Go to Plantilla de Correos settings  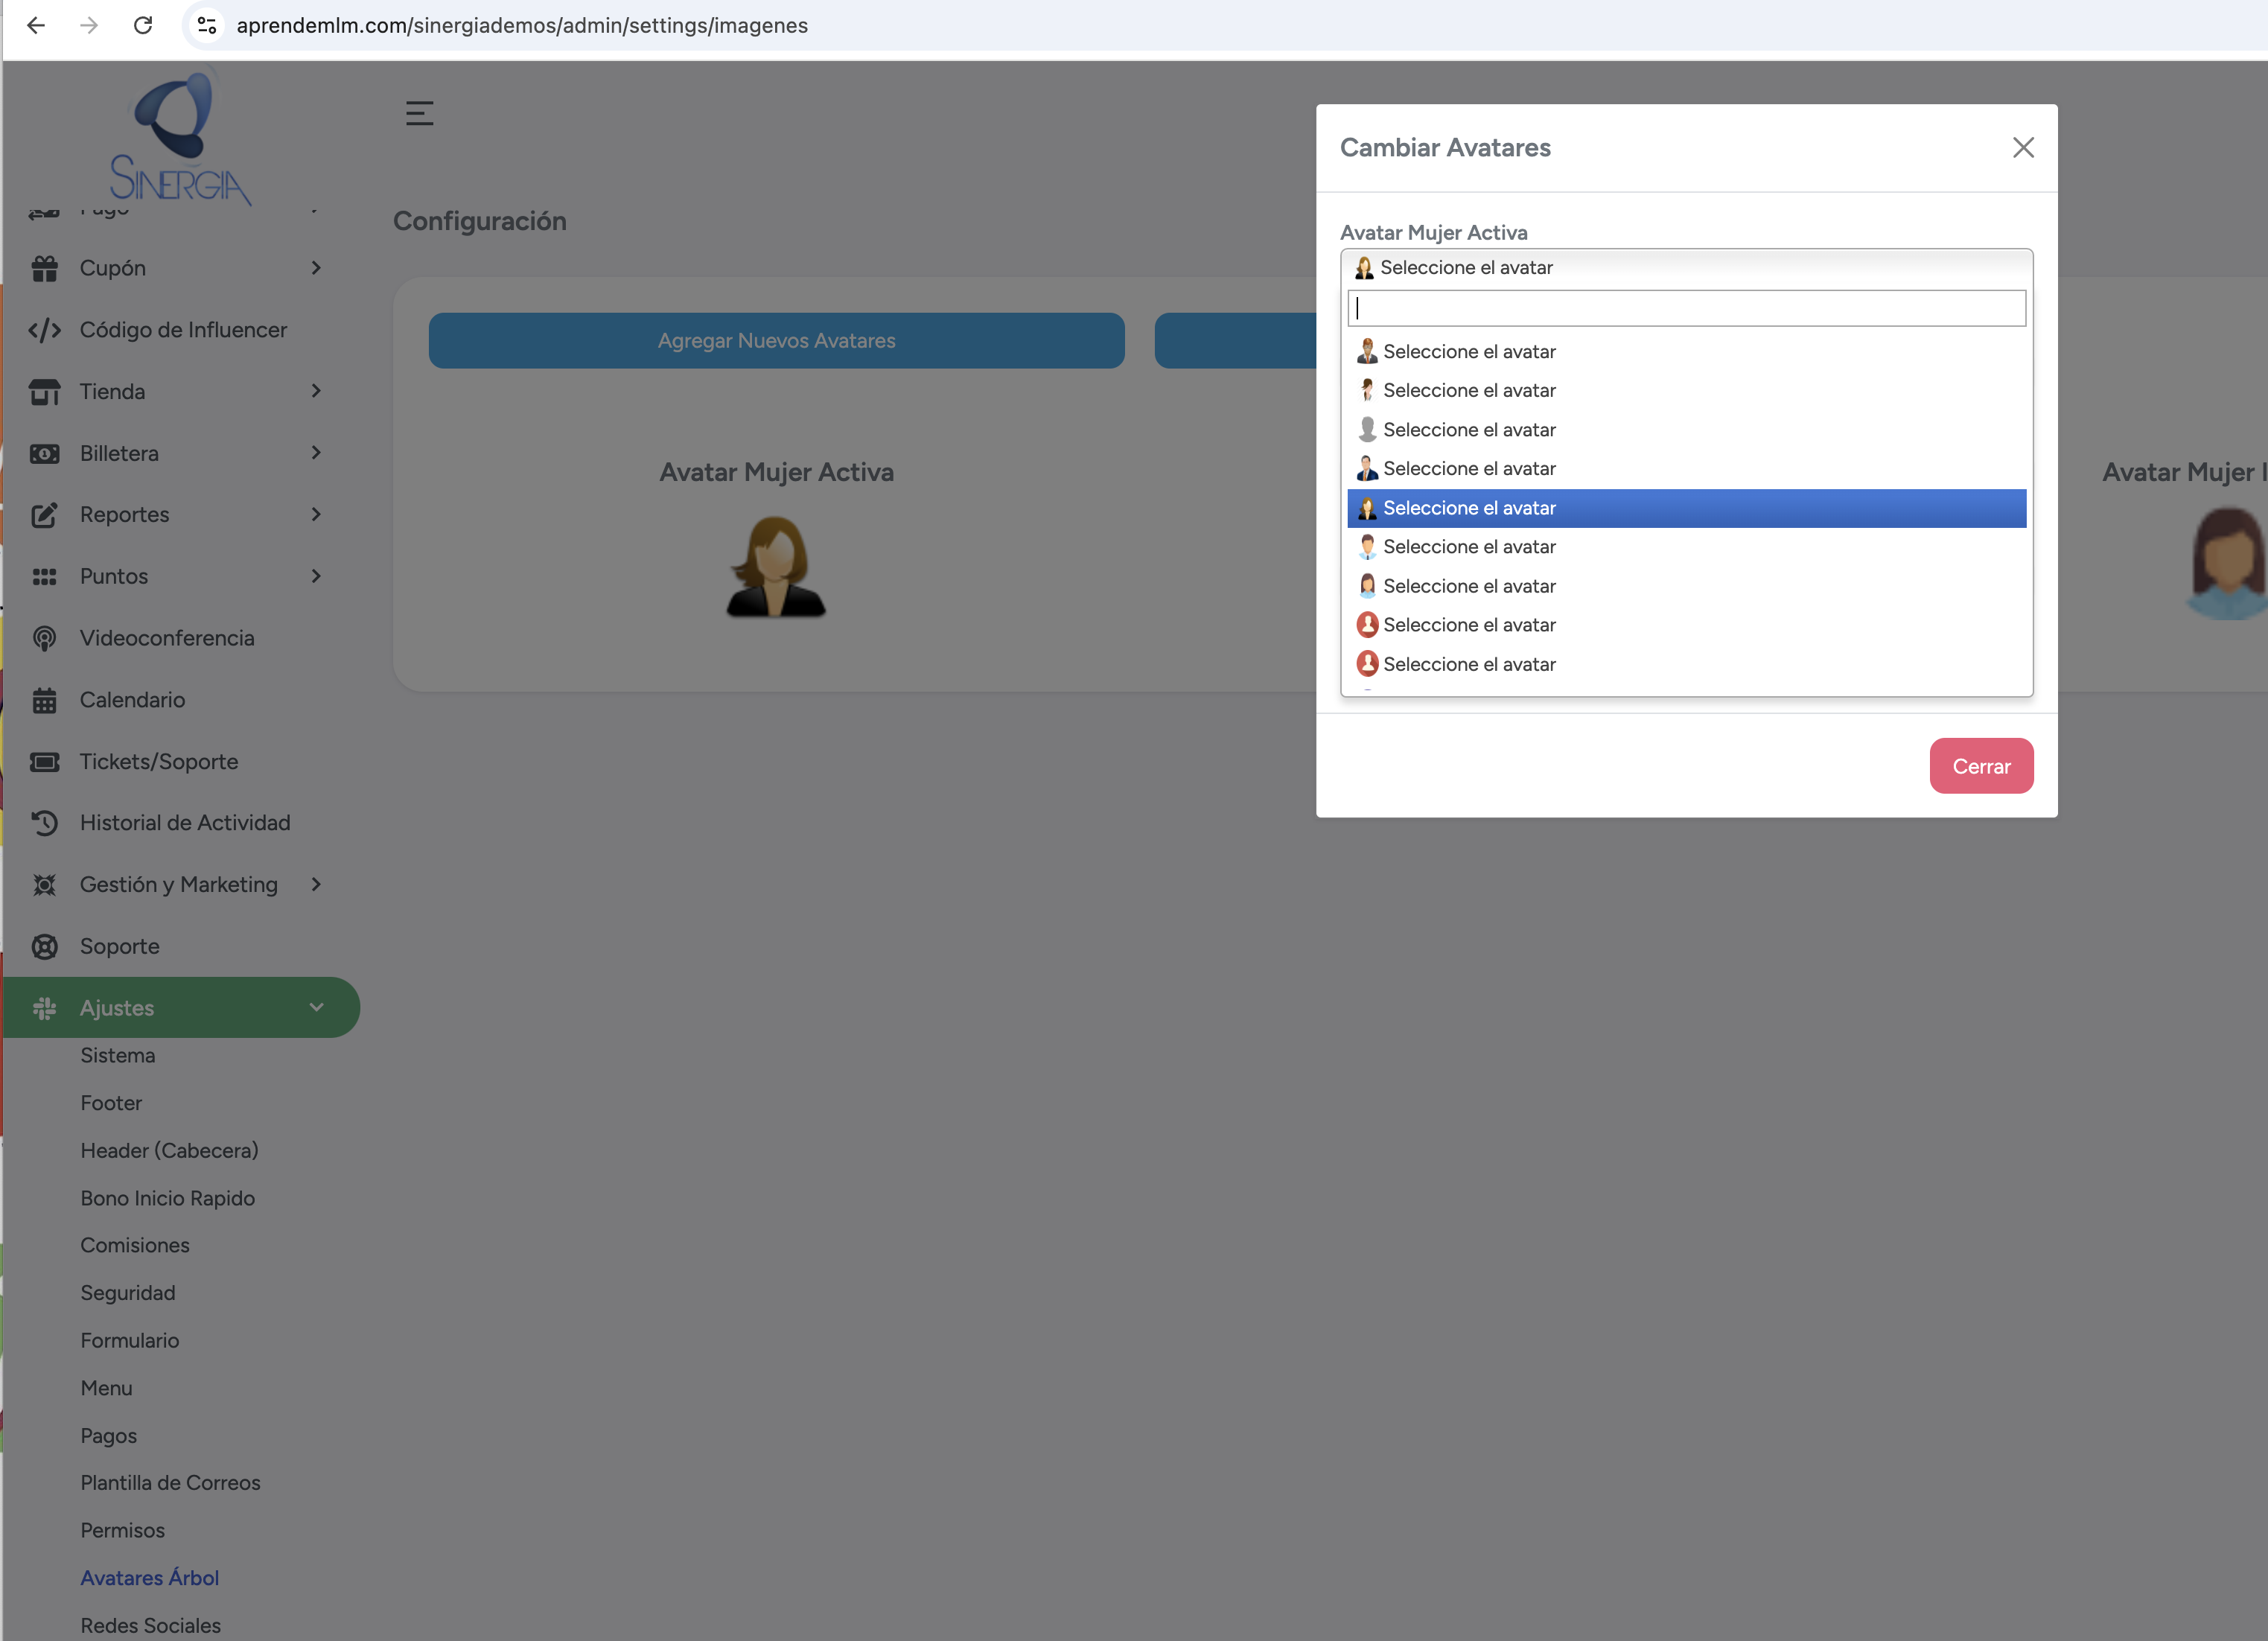170,1483
